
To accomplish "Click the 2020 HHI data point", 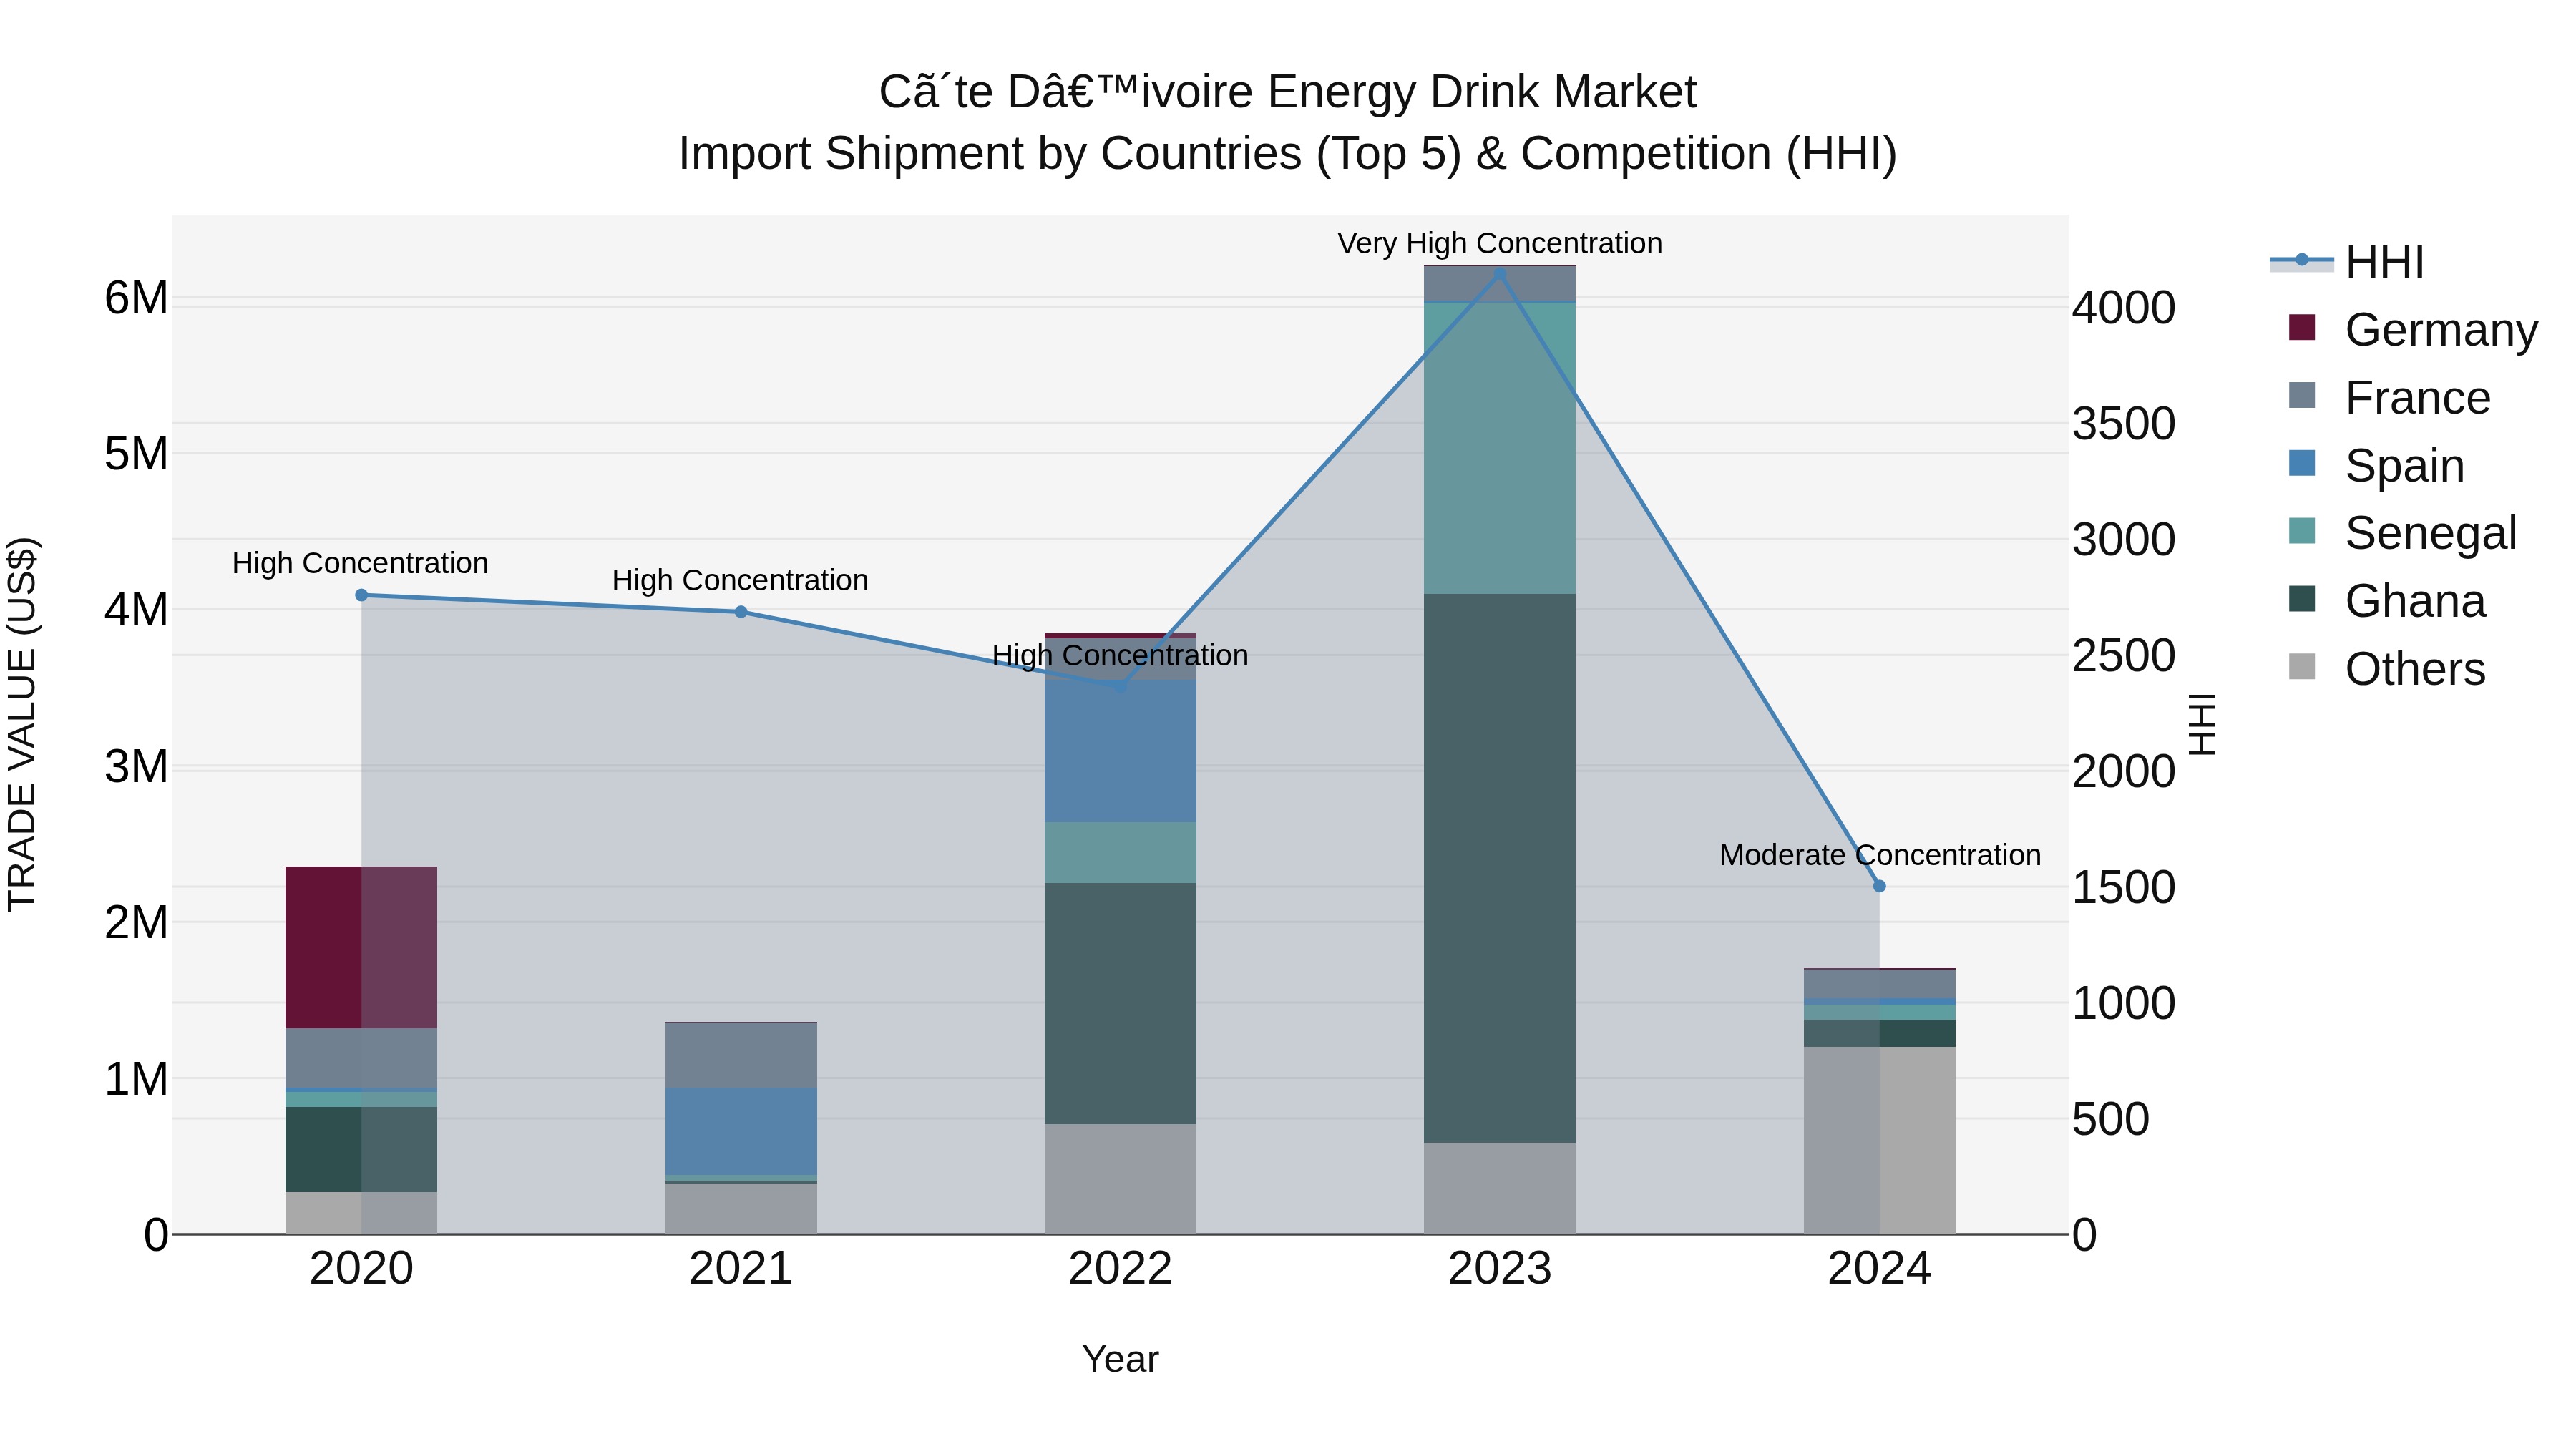I will click(x=362, y=595).
